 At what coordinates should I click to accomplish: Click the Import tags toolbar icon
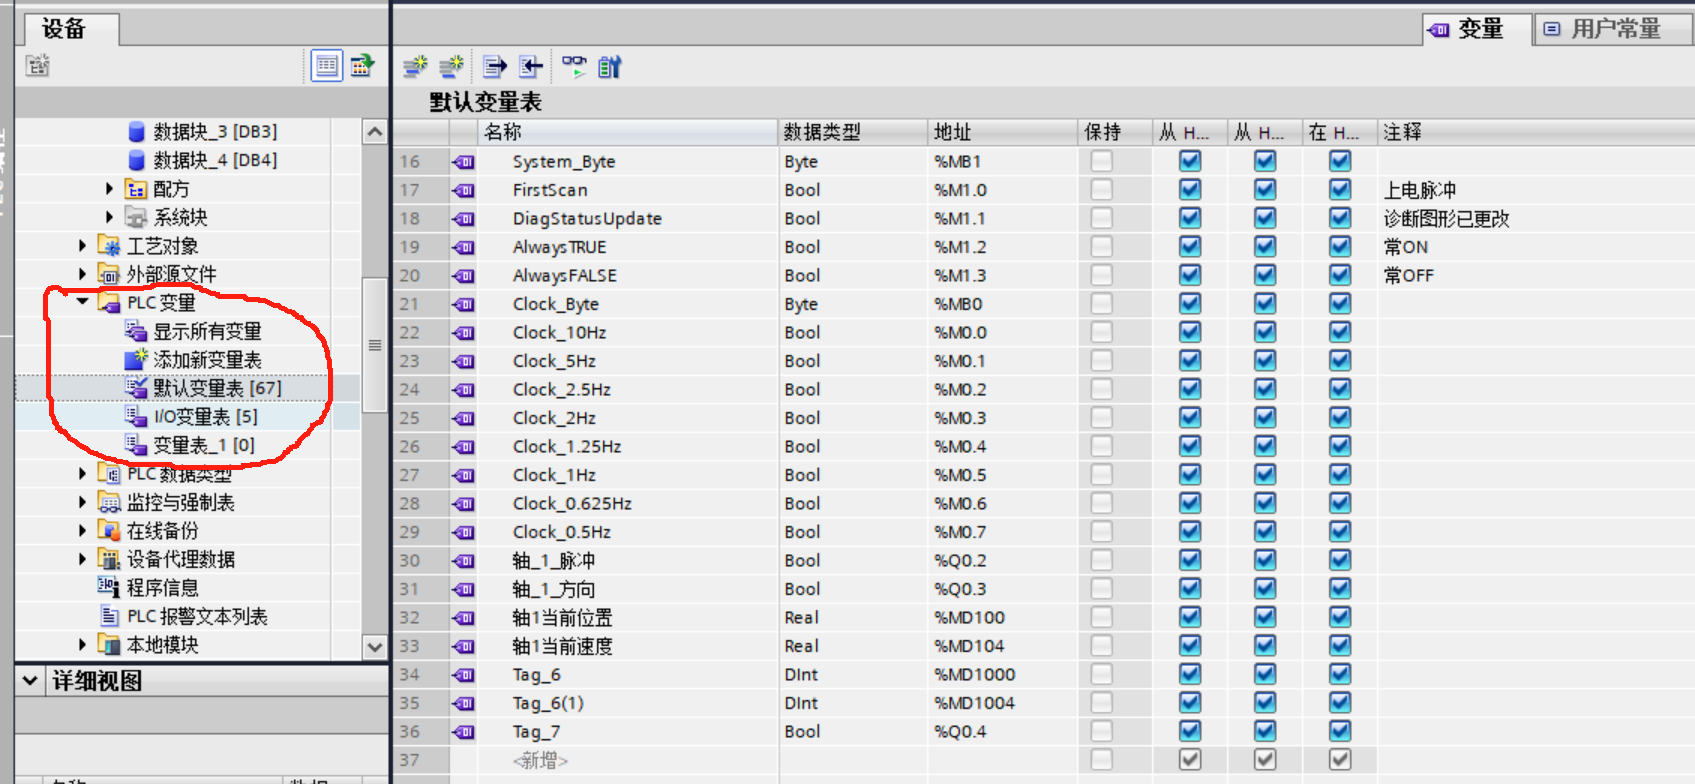[531, 67]
